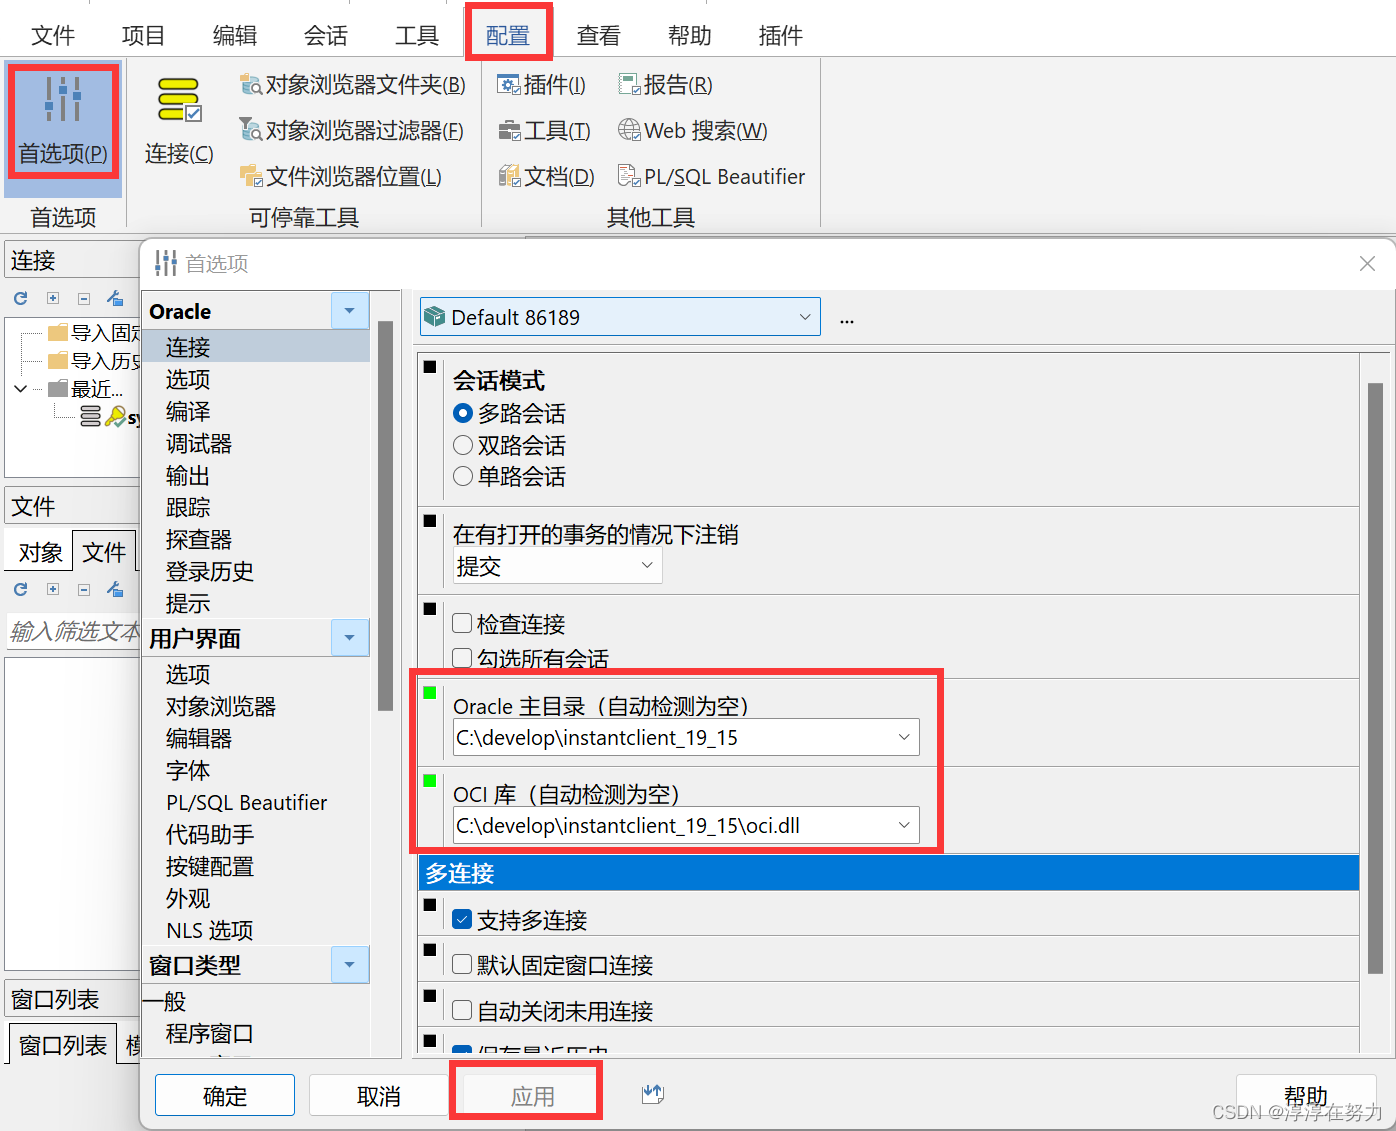
Task: Enable the 检查连接 checkbox
Action: [x=462, y=623]
